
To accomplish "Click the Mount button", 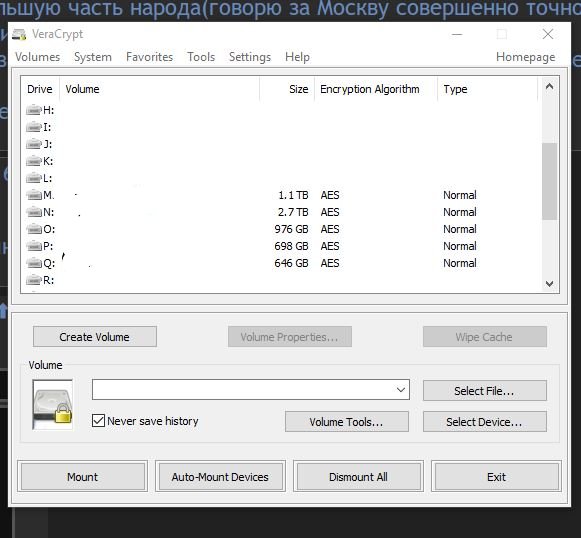I will point(83,476).
